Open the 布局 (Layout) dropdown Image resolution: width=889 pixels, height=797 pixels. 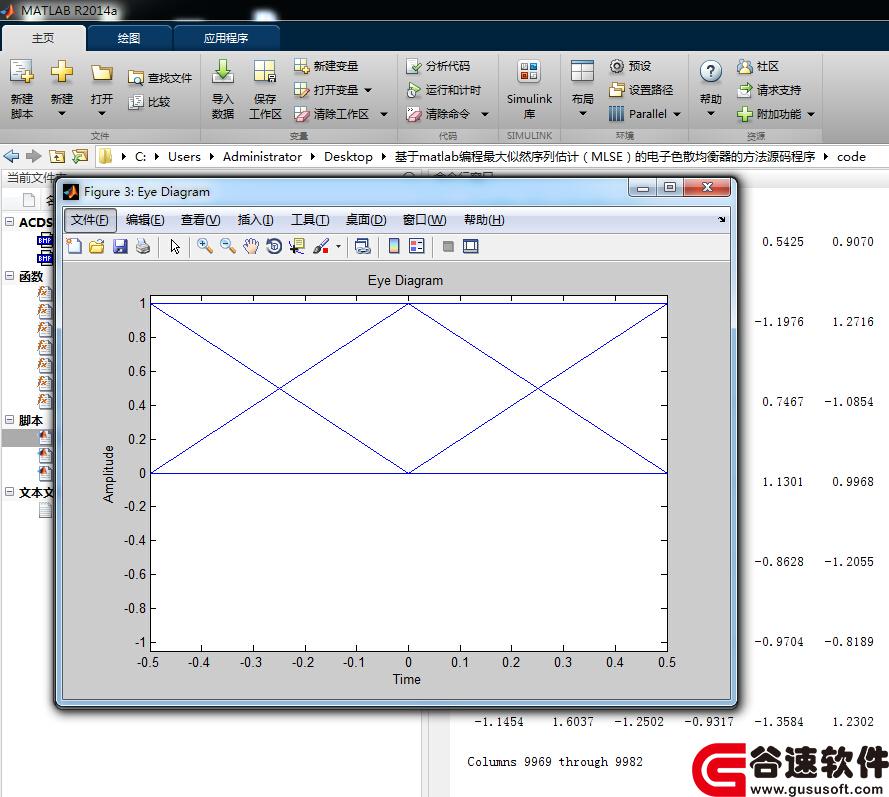click(582, 114)
